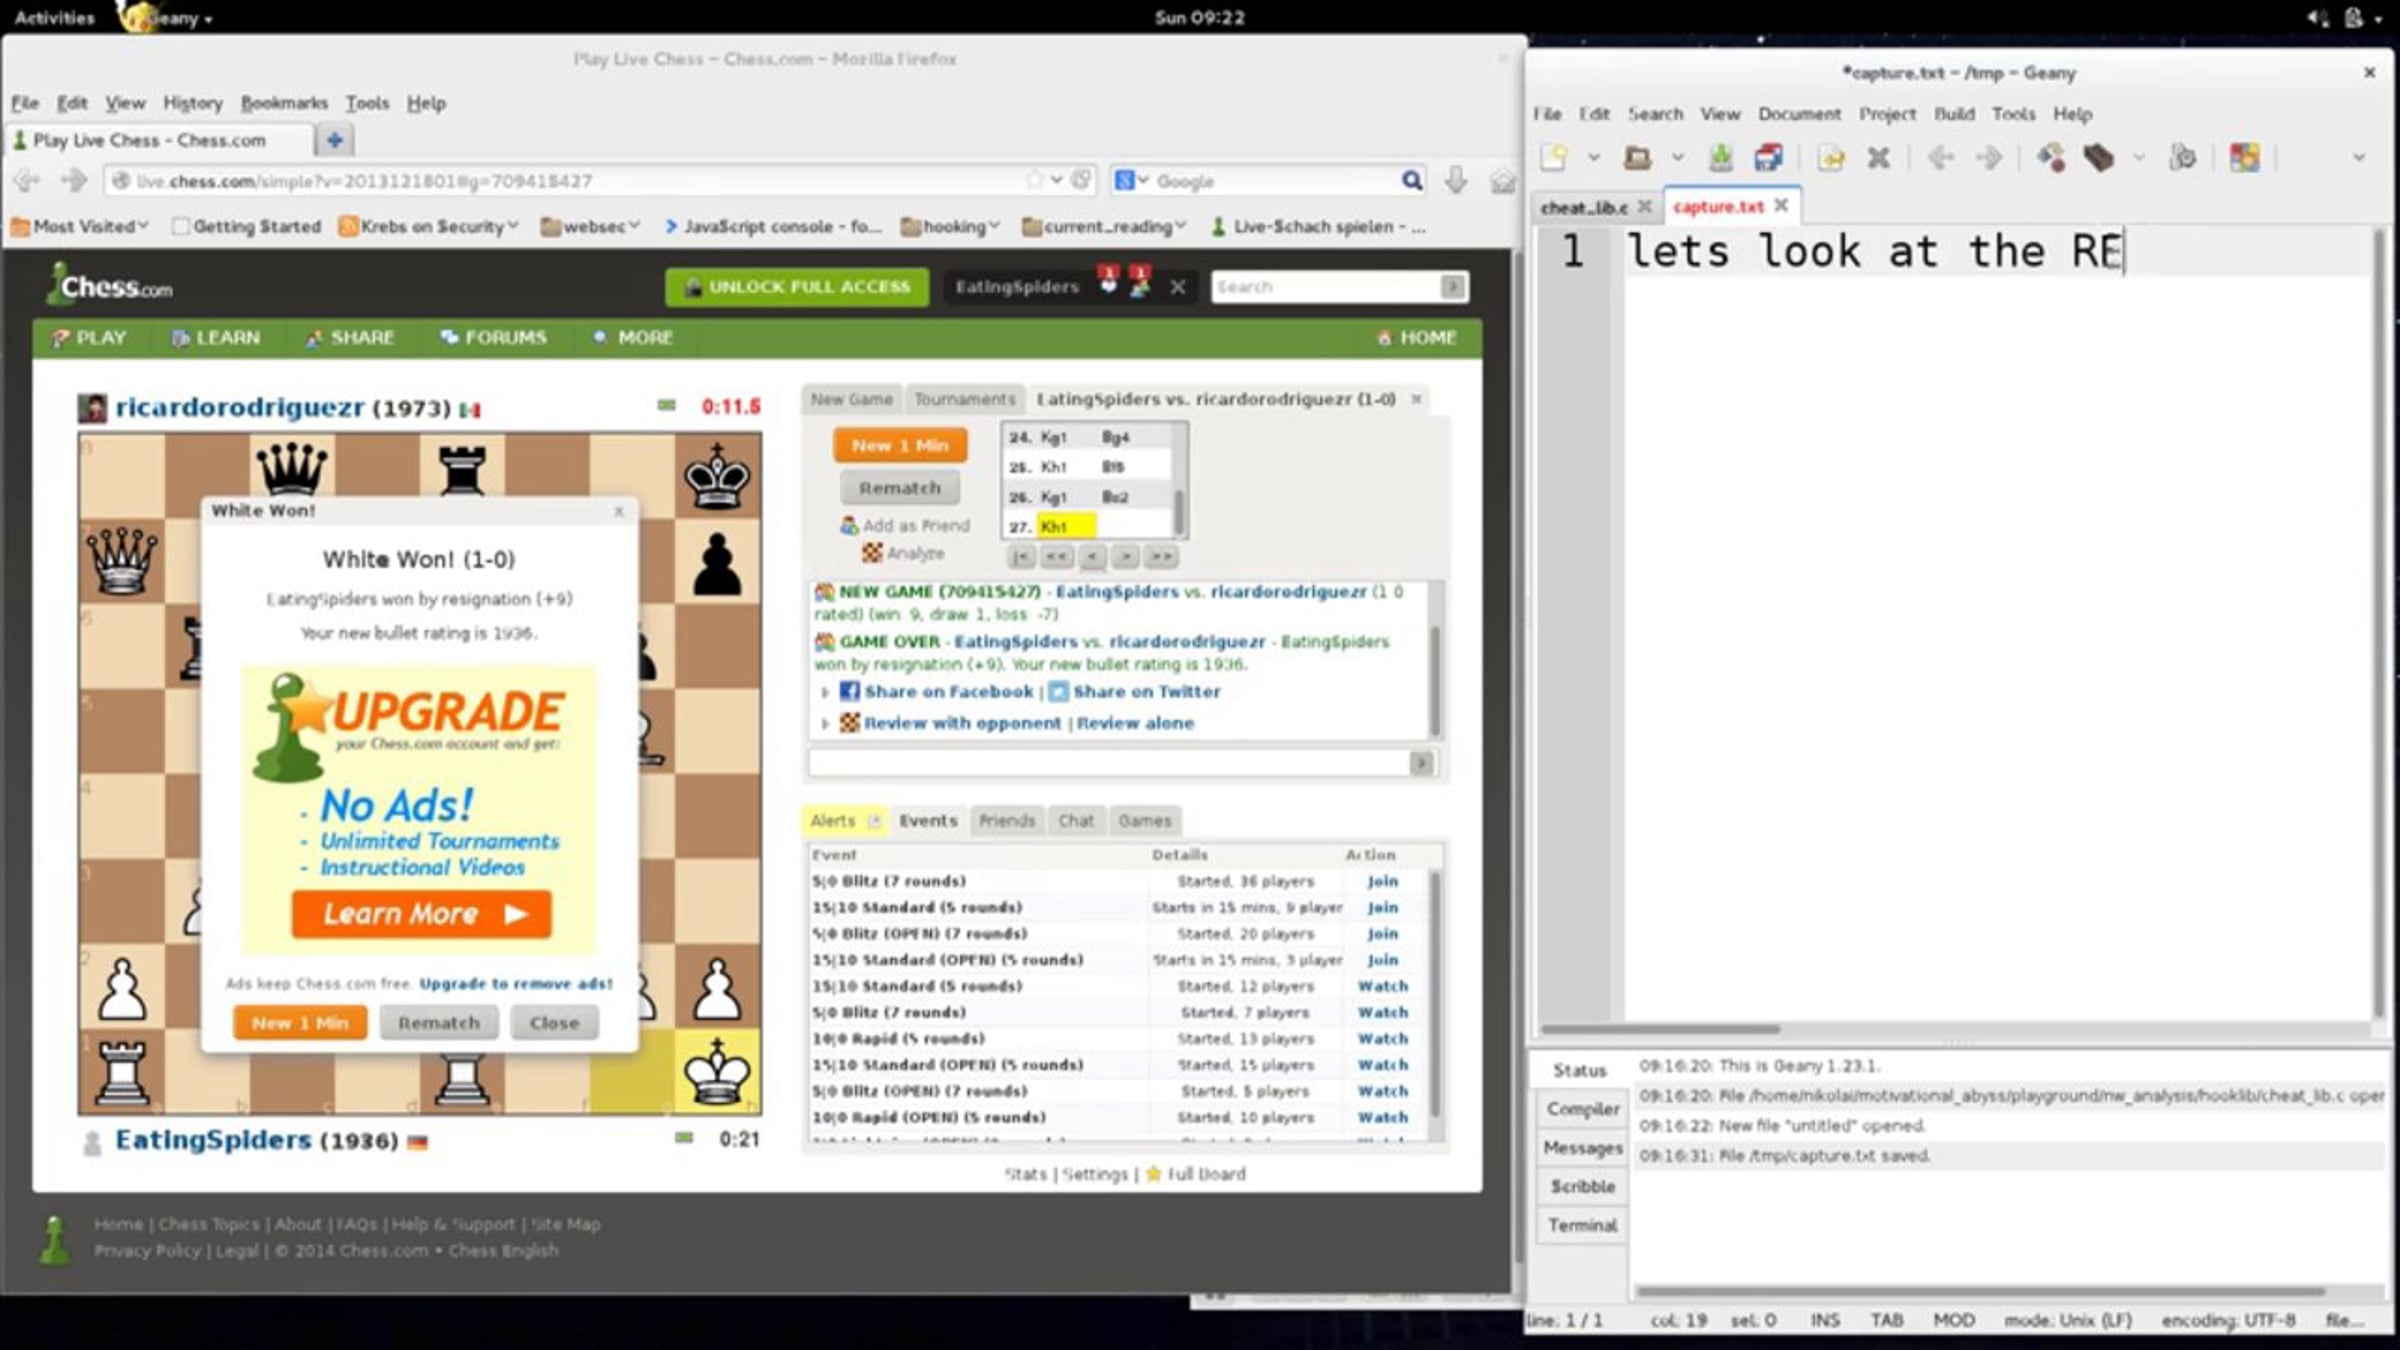Open the Tournaments tab on Chess.com

[965, 399]
